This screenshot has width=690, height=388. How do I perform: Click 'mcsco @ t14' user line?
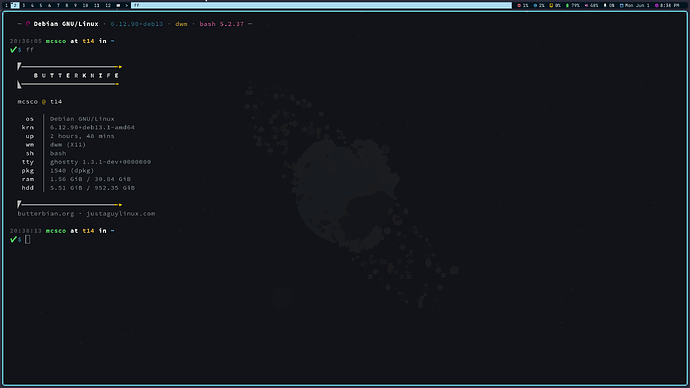pos(40,102)
